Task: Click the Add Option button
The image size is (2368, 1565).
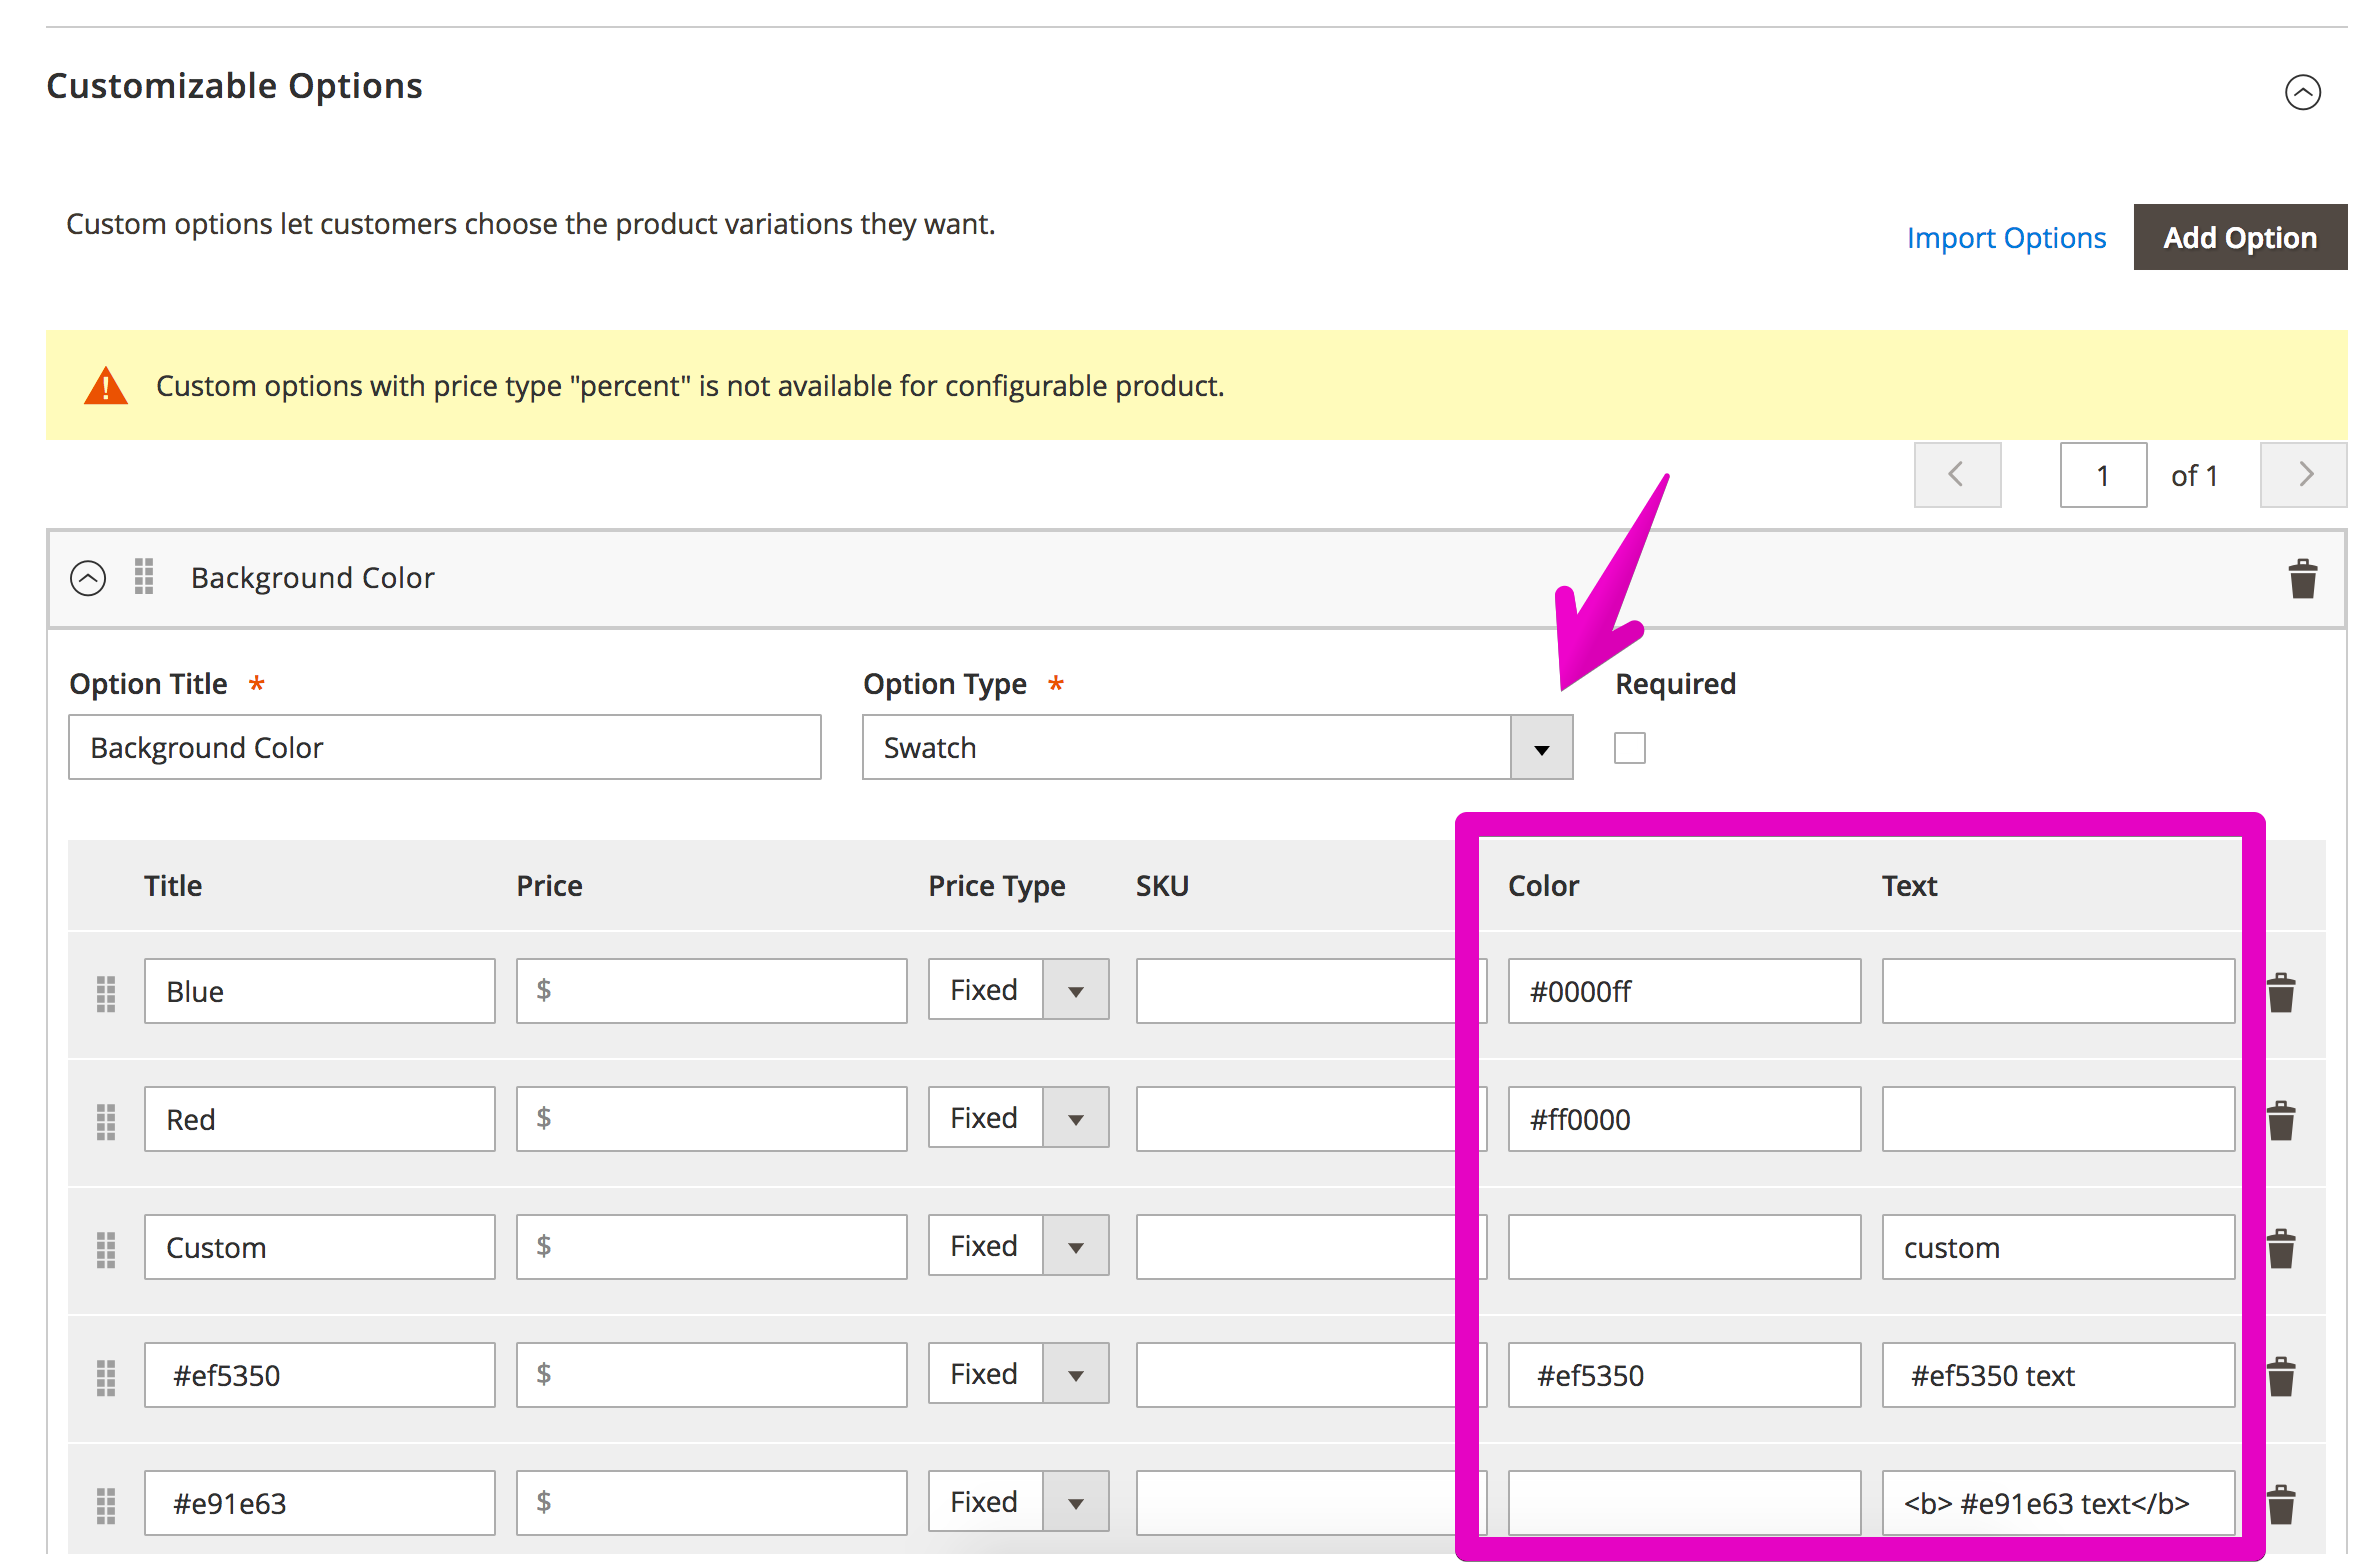Action: tap(2240, 237)
